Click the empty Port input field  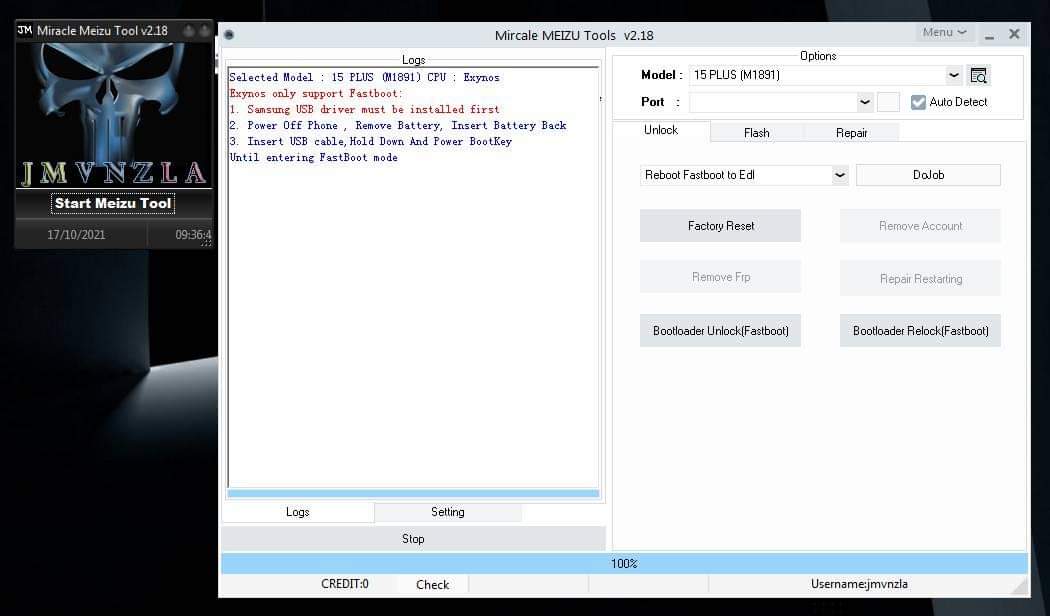pyautogui.click(x=773, y=102)
